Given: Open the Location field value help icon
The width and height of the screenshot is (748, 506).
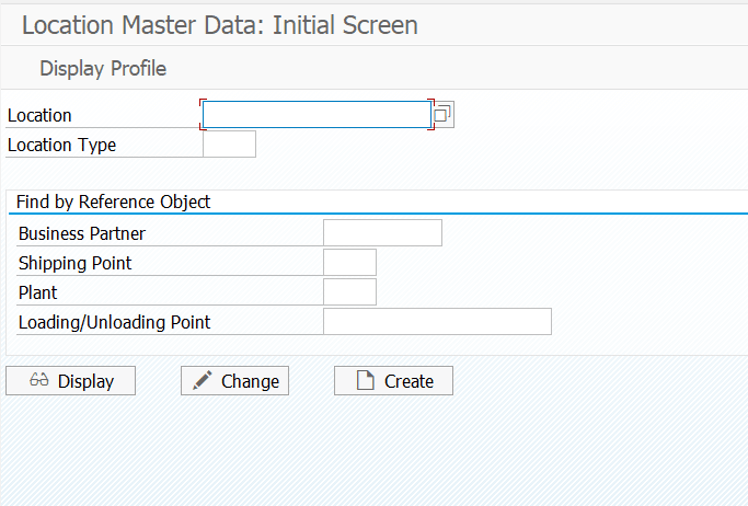Looking at the screenshot, I should click(443, 114).
